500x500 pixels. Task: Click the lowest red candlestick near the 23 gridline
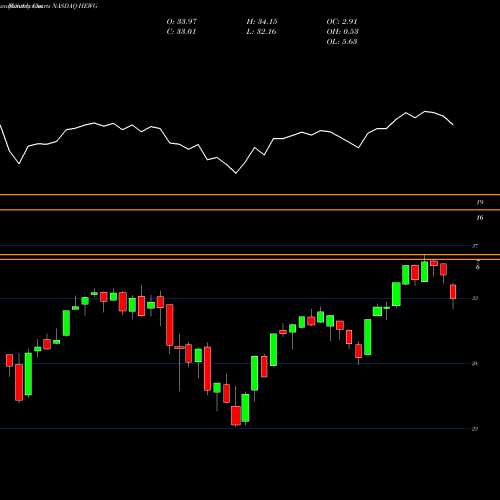click(x=236, y=415)
